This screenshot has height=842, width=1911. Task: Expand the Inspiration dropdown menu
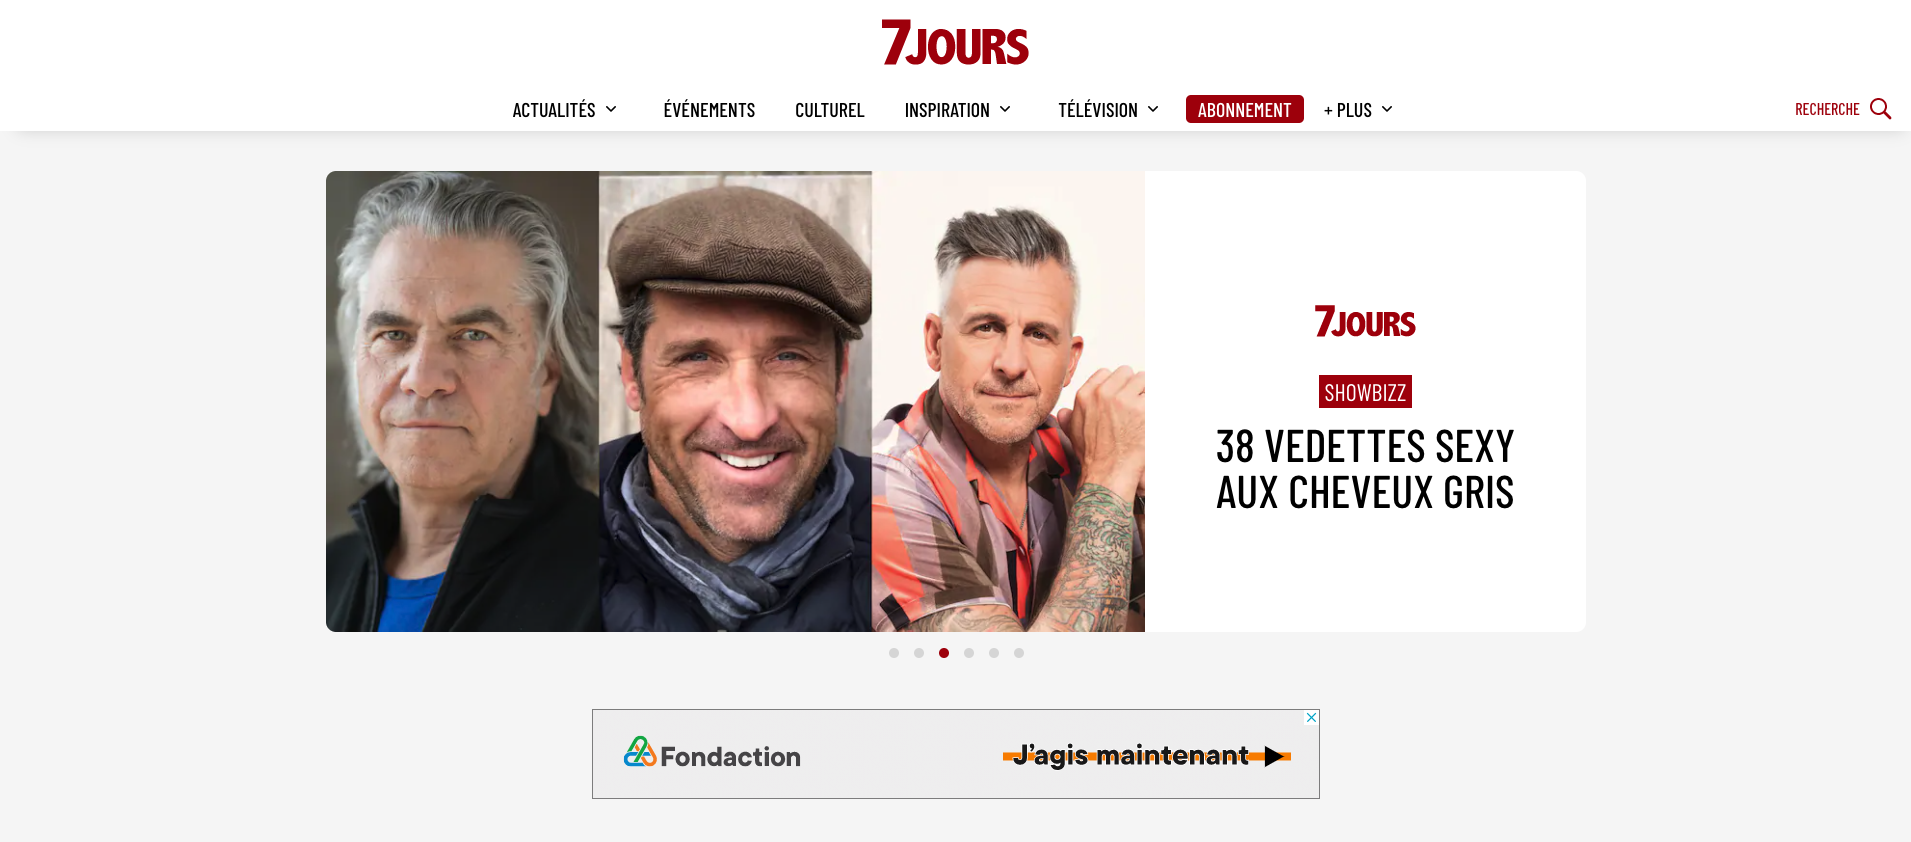click(958, 110)
